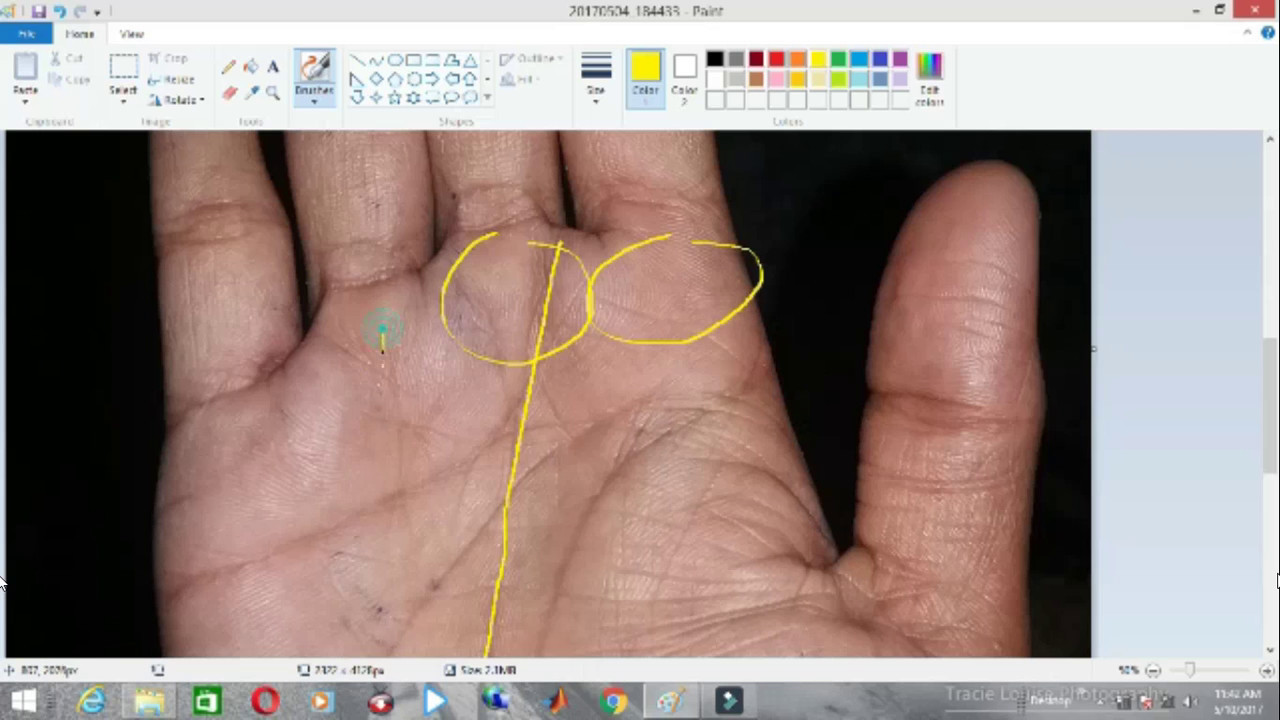Pick the Five-point star shape

(x=395, y=97)
